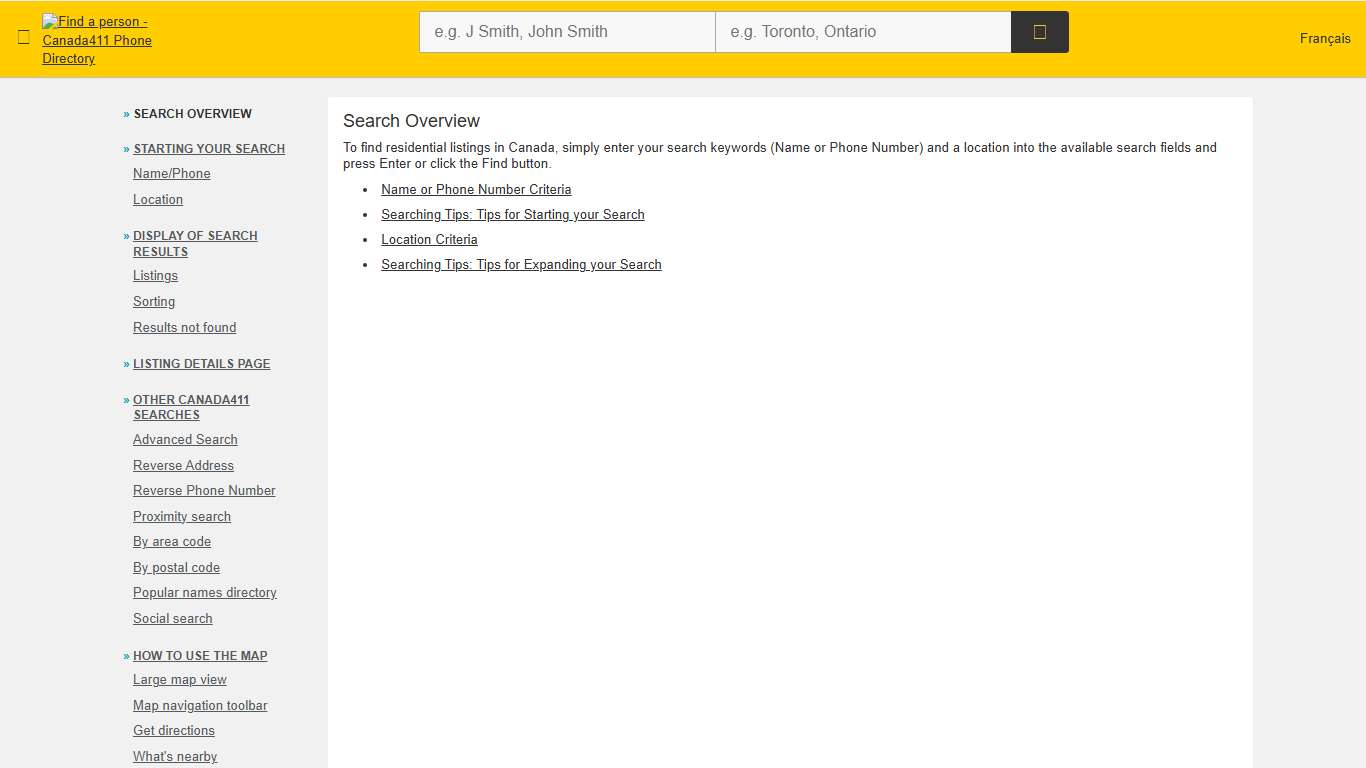Click the location search input field

(x=862, y=31)
